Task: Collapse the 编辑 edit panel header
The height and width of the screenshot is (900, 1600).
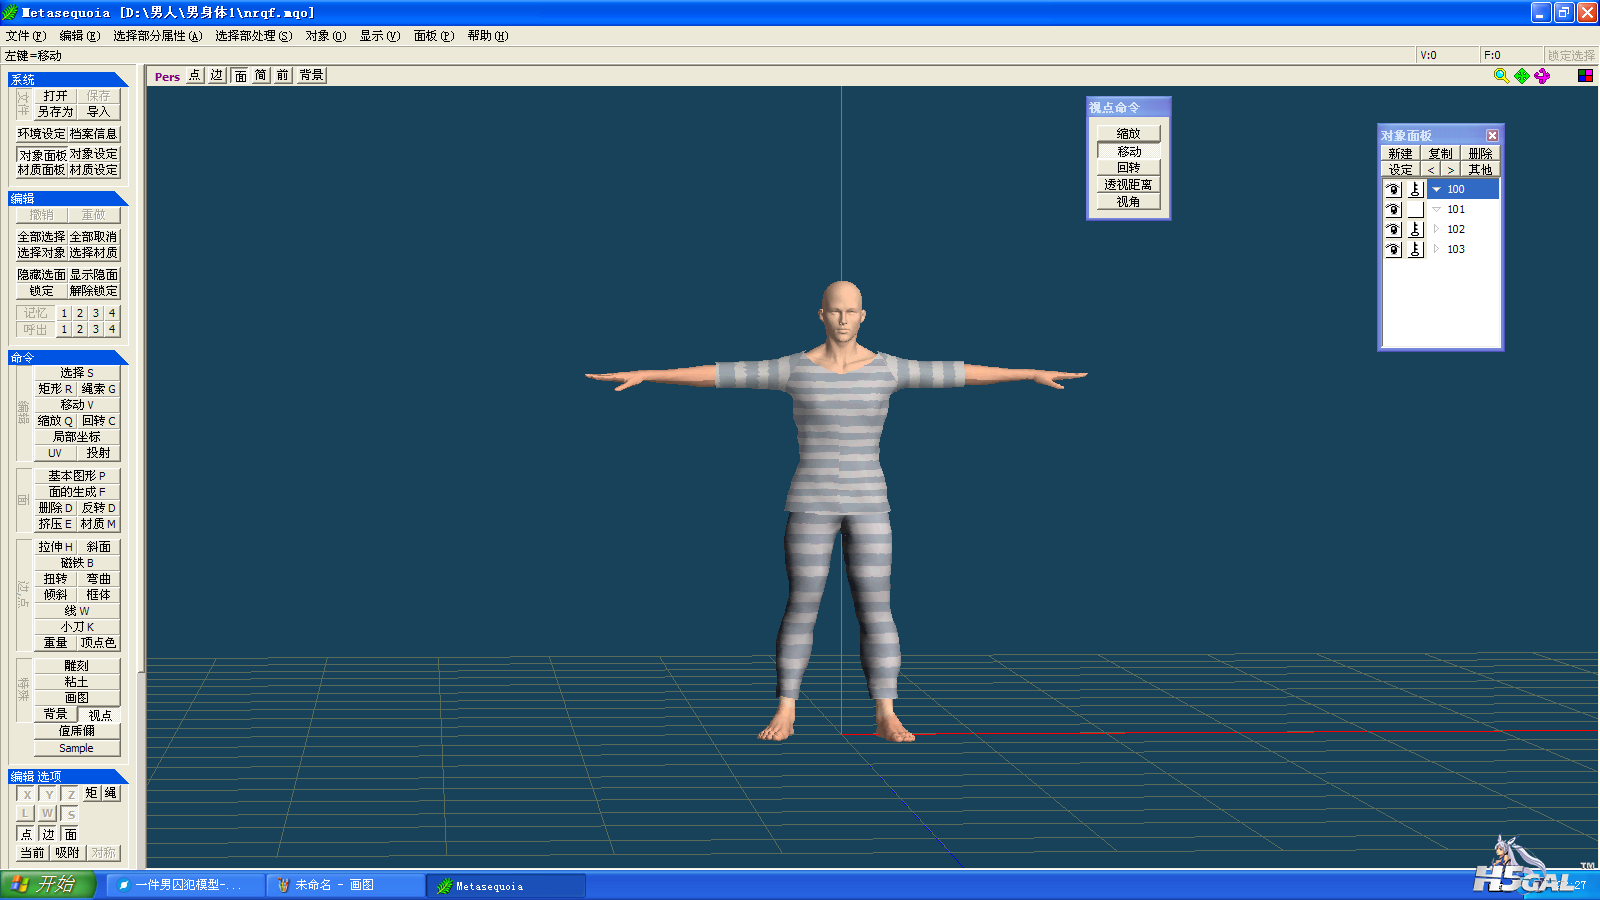Action: (x=68, y=198)
